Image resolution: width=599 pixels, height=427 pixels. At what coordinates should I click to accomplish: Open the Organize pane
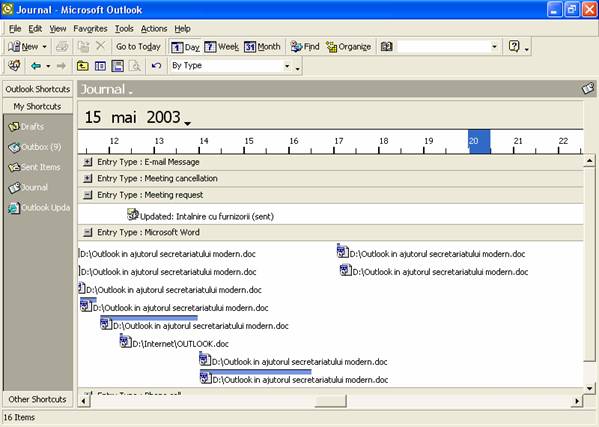[x=348, y=47]
